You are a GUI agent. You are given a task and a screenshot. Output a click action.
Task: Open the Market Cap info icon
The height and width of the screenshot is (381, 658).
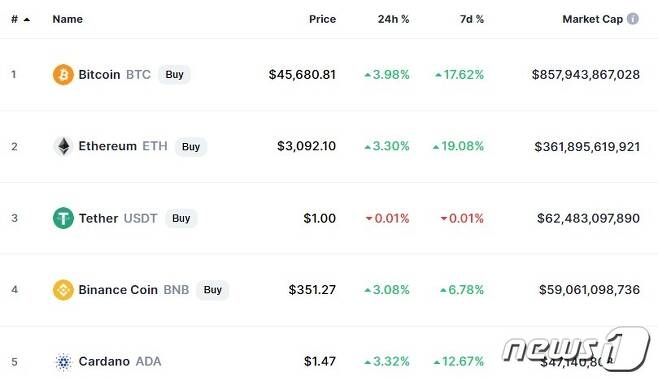632,19
